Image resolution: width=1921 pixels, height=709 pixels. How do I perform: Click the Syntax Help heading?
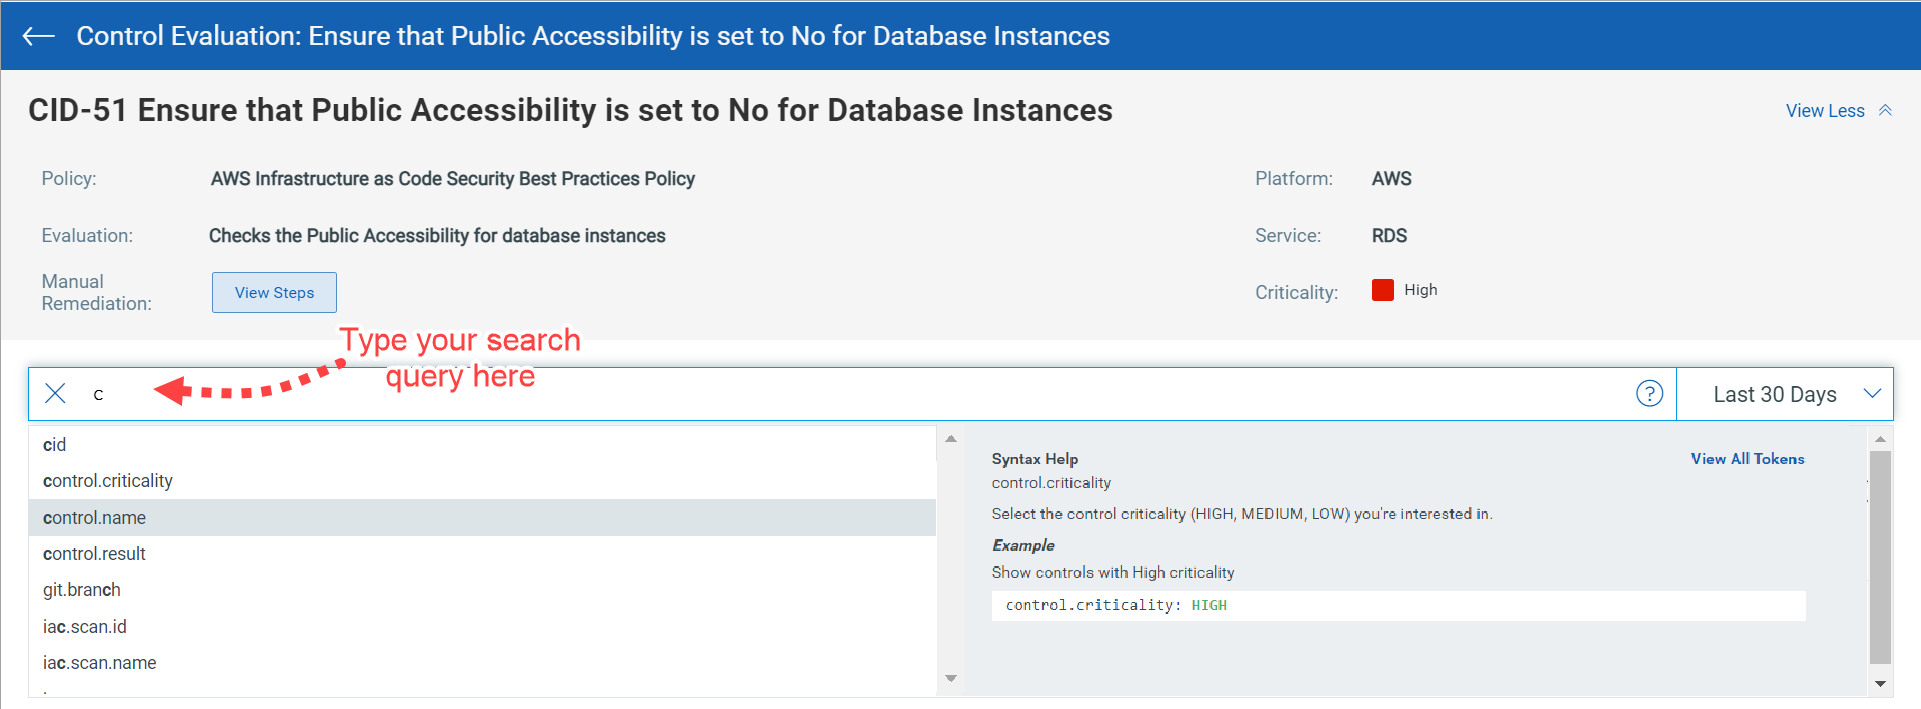coord(1034,459)
